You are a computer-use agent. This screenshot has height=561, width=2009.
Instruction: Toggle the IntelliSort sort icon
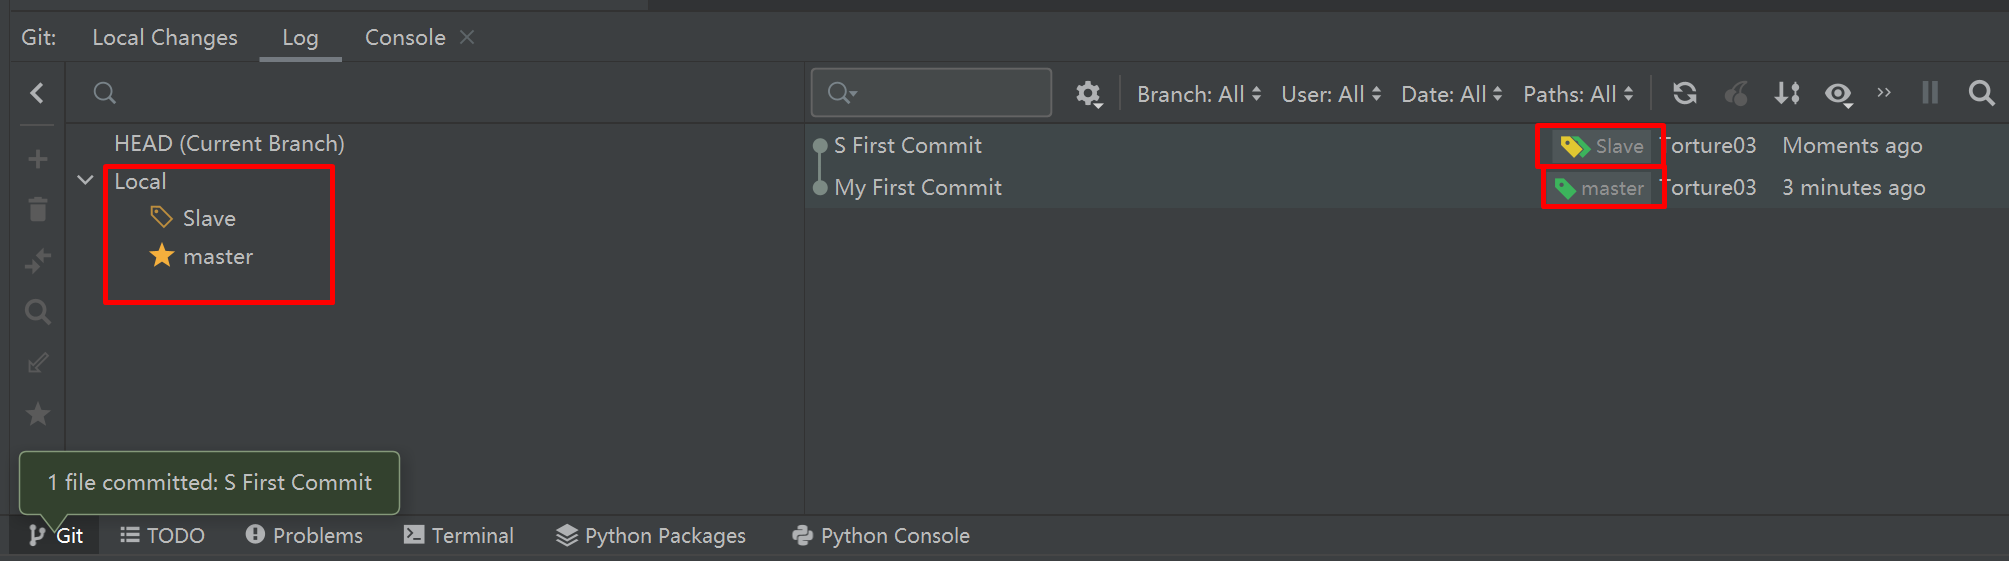coord(1787,93)
